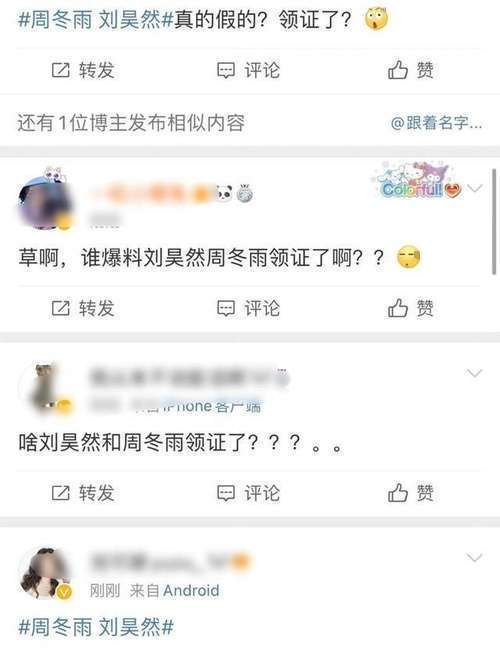Open comments on the top post

(248, 70)
